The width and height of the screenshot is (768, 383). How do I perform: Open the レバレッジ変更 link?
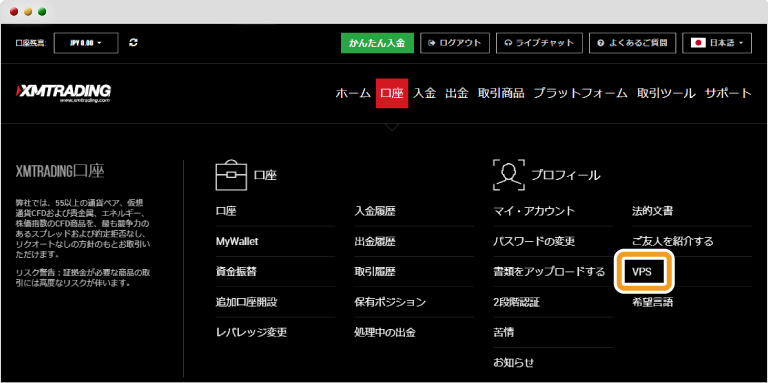point(251,333)
